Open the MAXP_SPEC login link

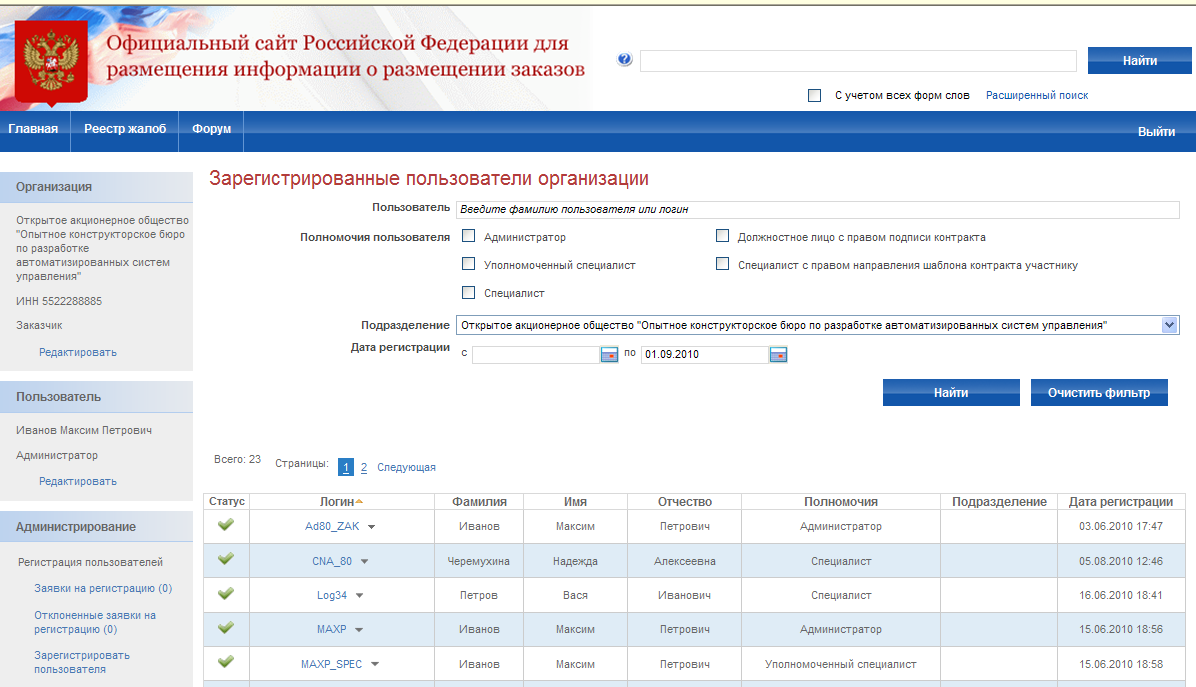pos(332,664)
